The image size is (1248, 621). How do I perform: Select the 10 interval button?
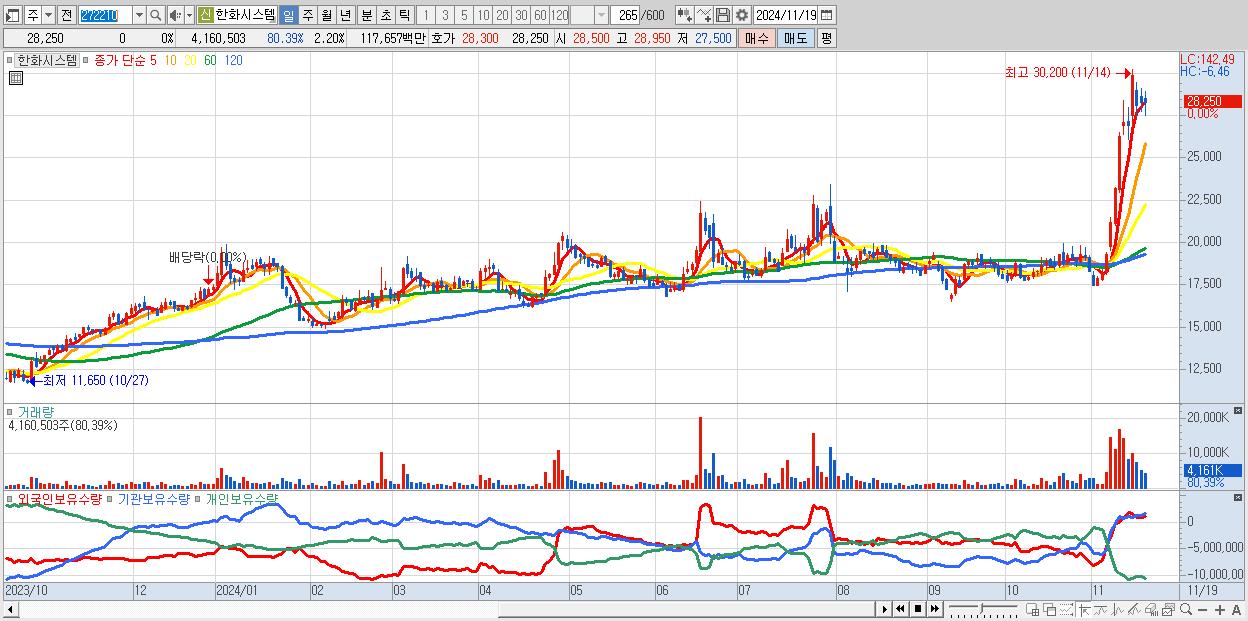coord(483,15)
